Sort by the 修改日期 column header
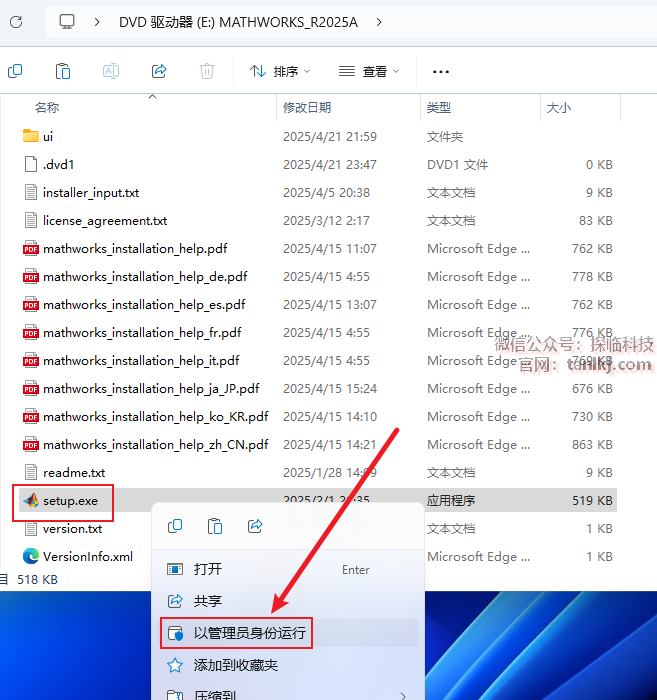 [307, 108]
